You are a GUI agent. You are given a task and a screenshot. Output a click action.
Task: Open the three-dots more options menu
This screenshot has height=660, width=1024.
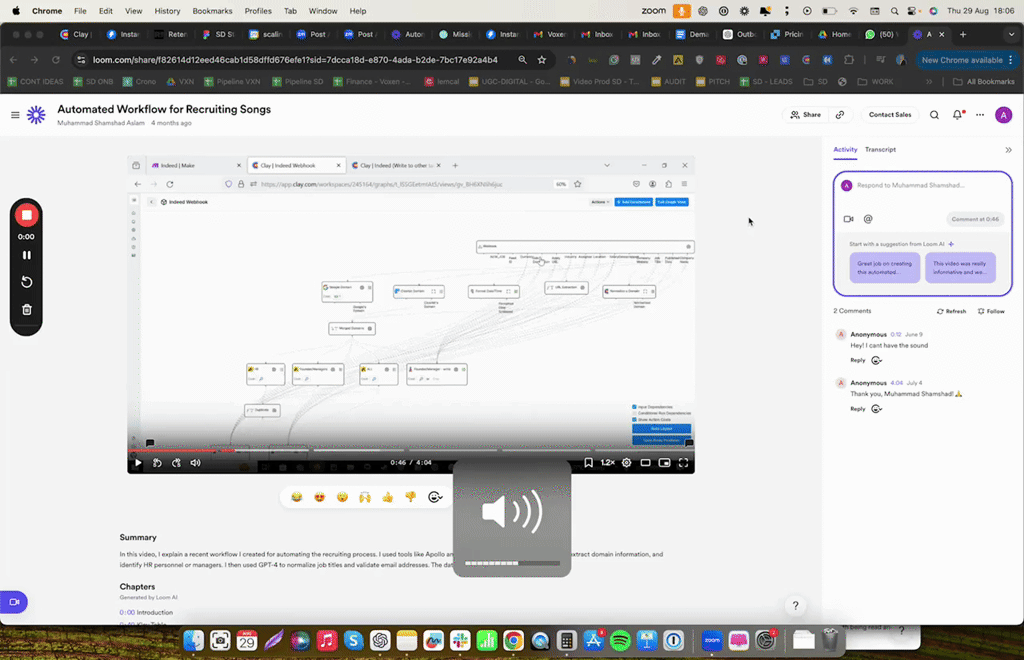point(980,115)
